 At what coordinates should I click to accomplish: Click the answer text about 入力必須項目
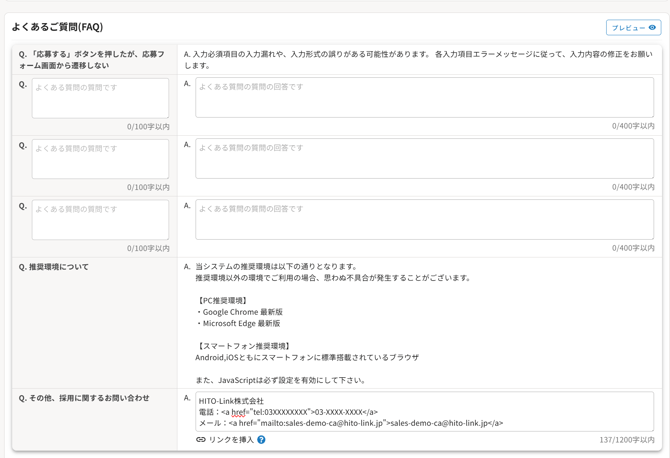pos(418,60)
